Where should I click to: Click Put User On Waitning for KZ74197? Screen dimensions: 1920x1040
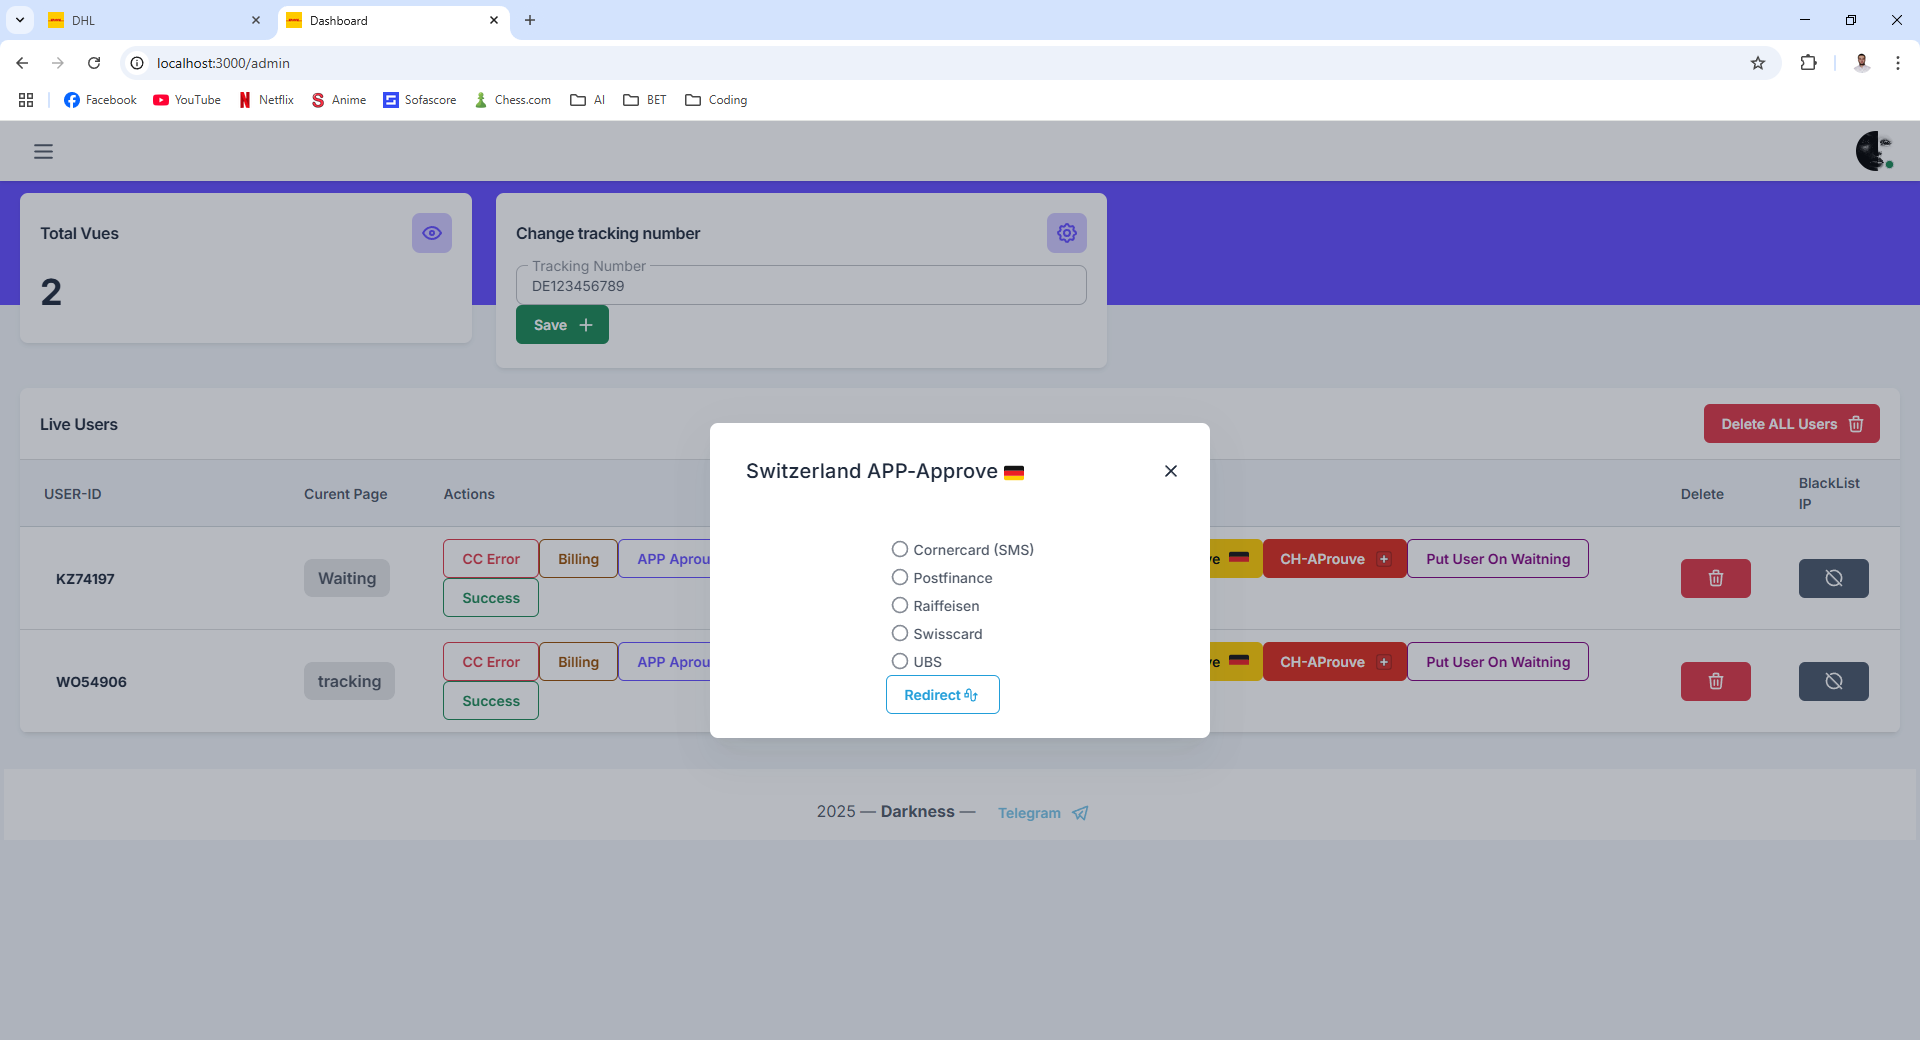(x=1498, y=559)
